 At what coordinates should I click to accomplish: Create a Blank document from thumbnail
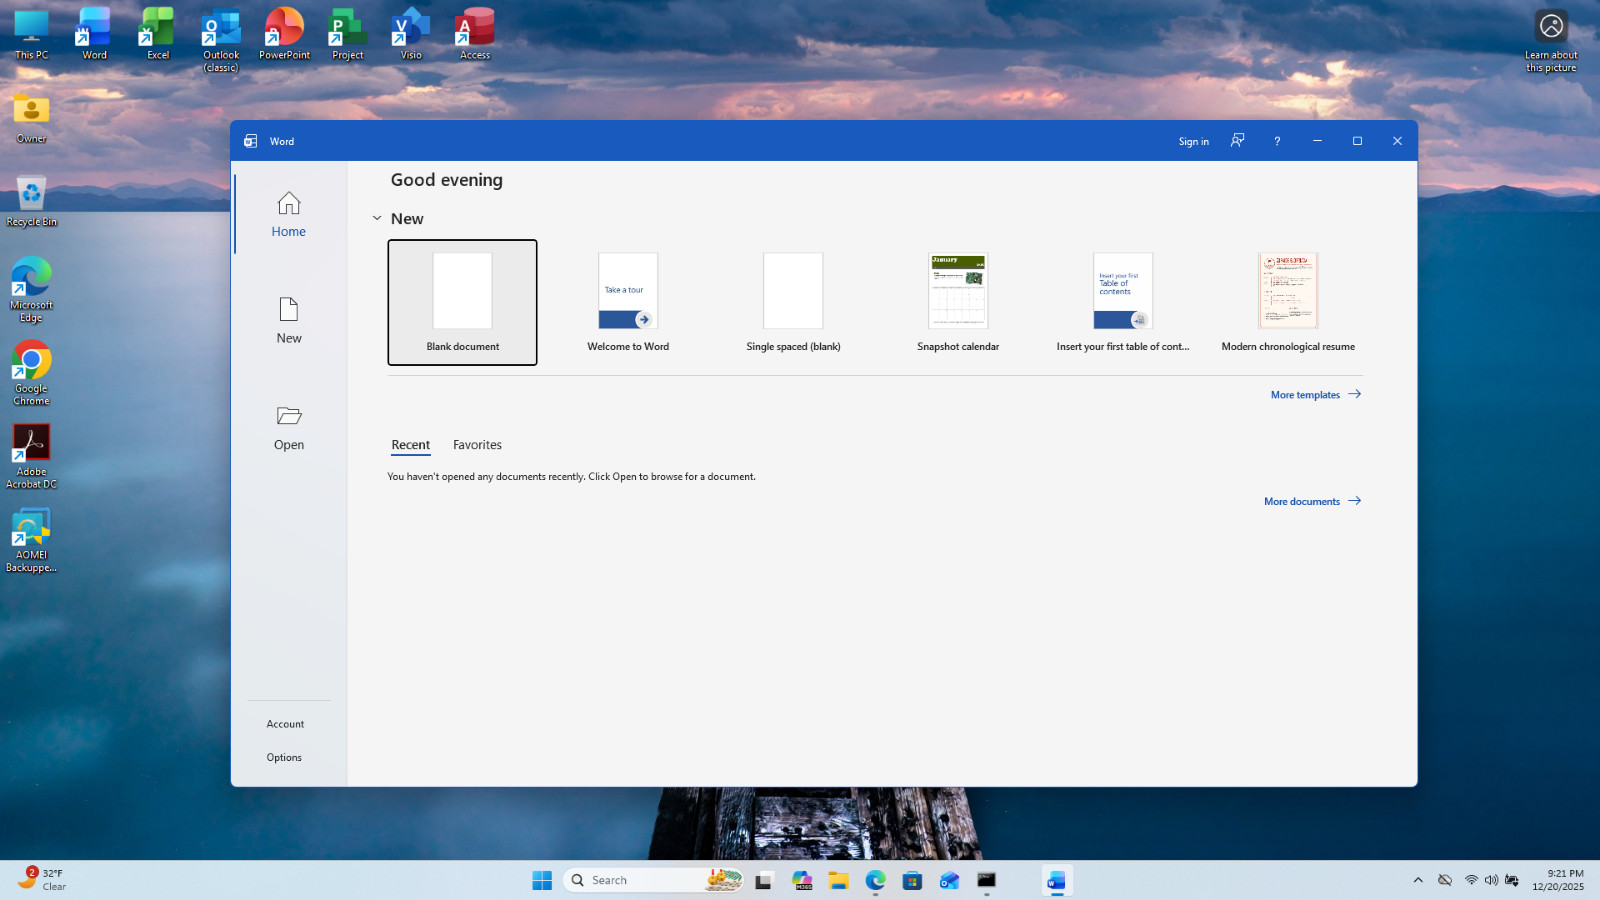[462, 302]
